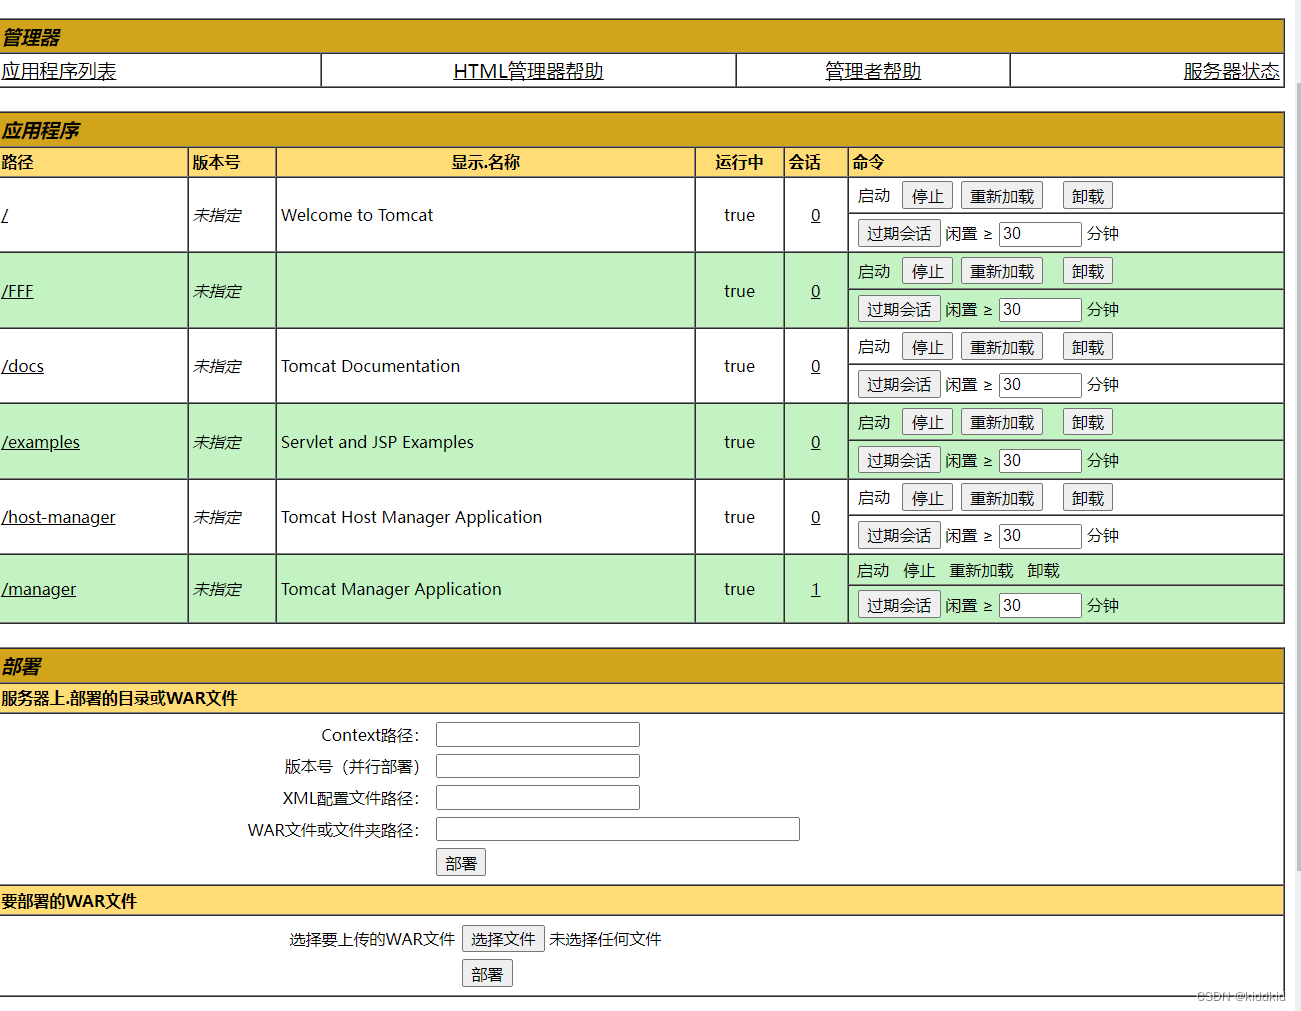Screen dimensions: 1301x1011
Task: Expire sessions for the /examples application
Action: tap(899, 460)
